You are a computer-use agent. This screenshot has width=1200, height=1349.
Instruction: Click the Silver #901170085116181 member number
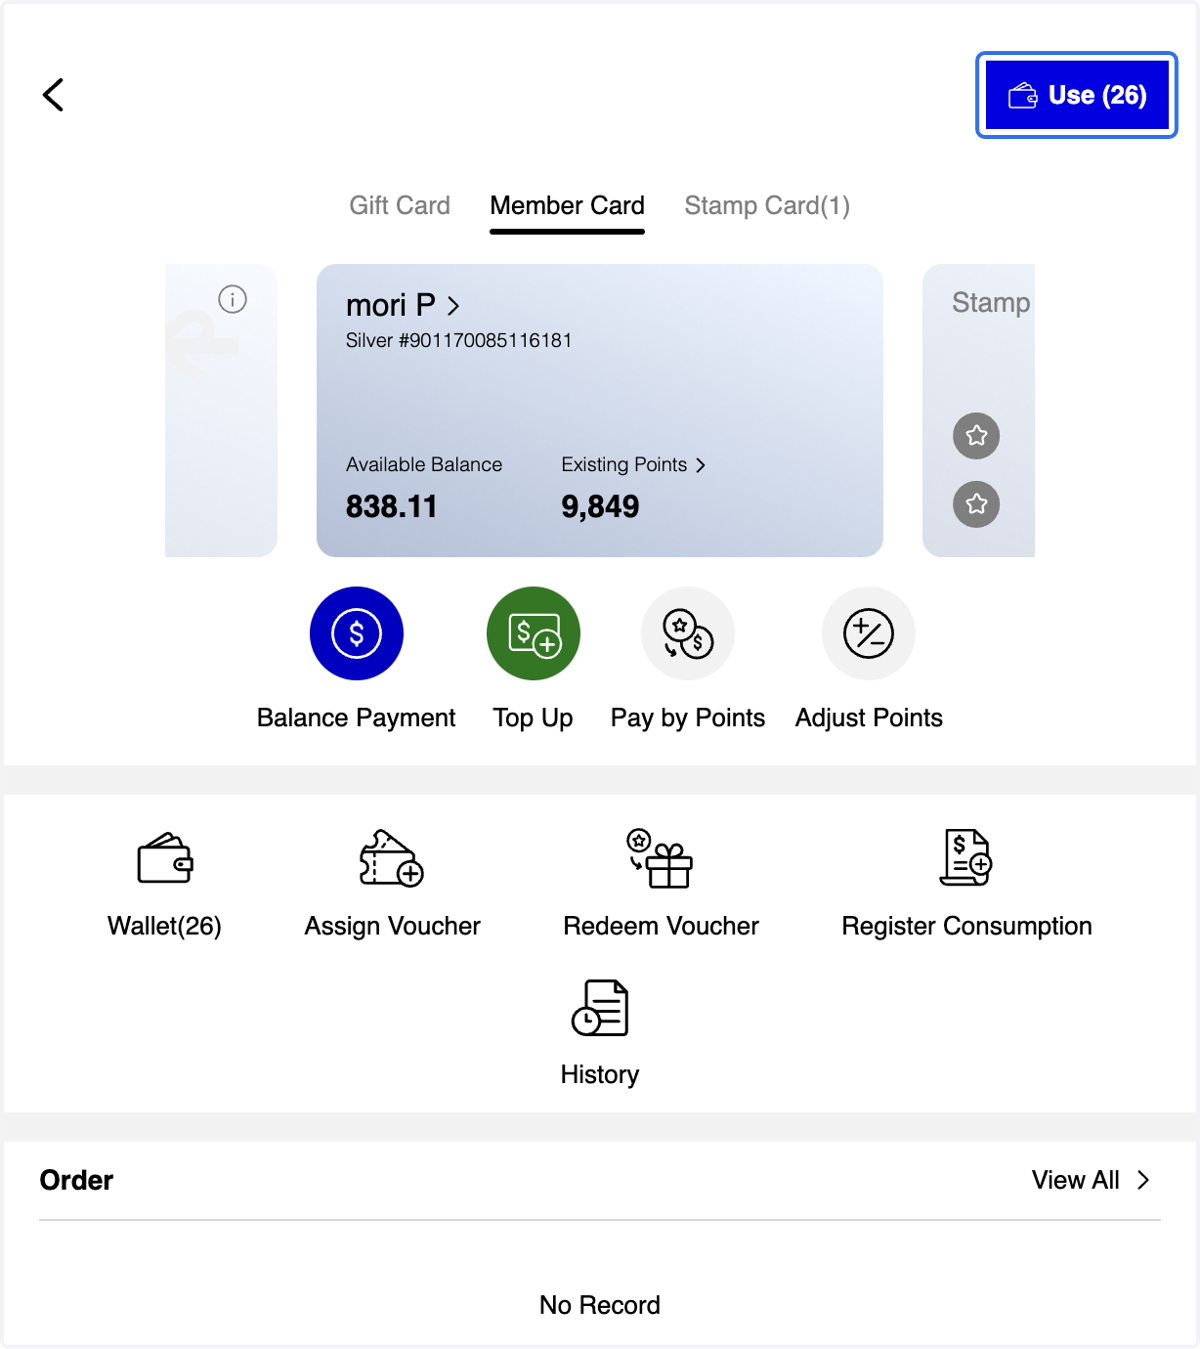tap(459, 341)
